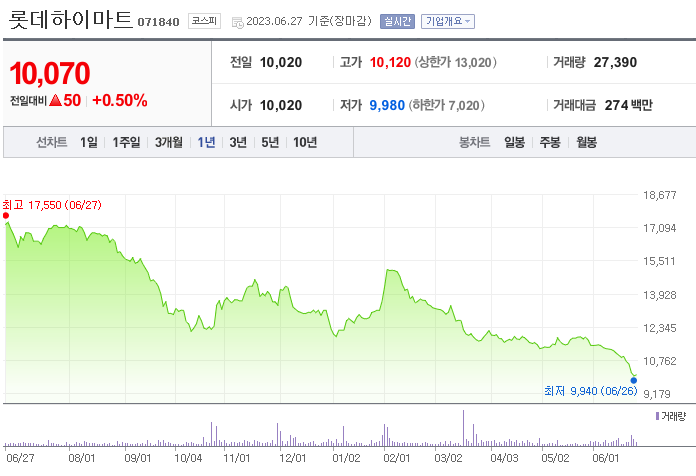Click the 실시간 button

point(397,21)
